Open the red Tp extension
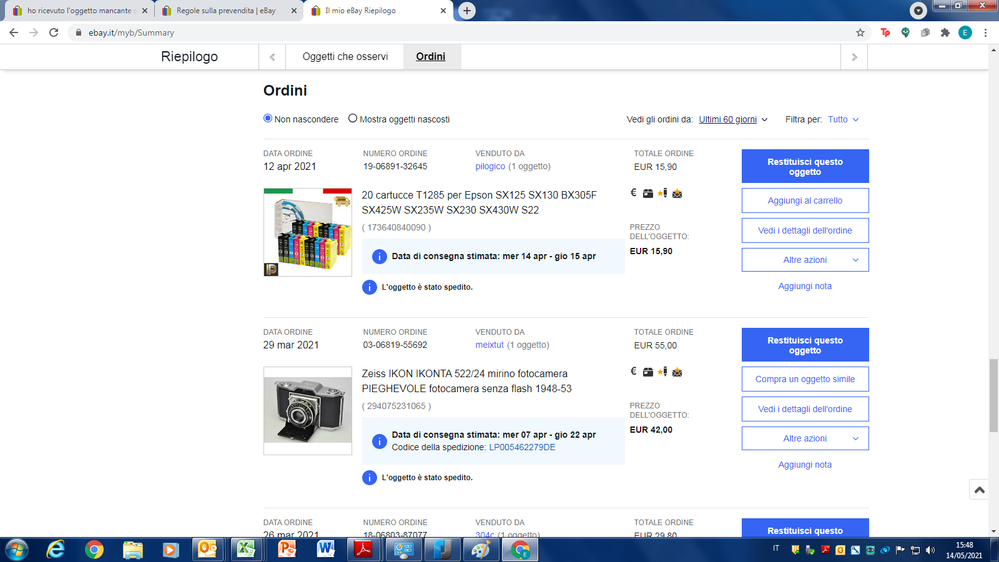 [885, 32]
